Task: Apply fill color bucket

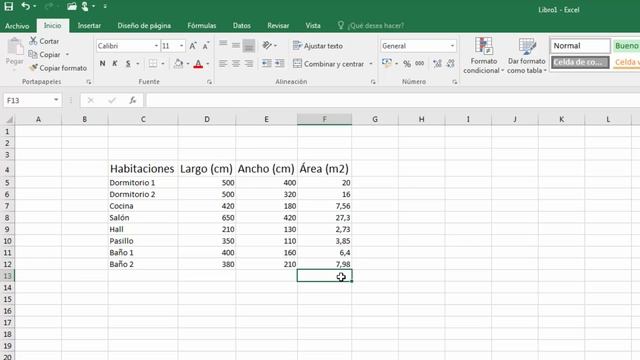Action: [178, 63]
